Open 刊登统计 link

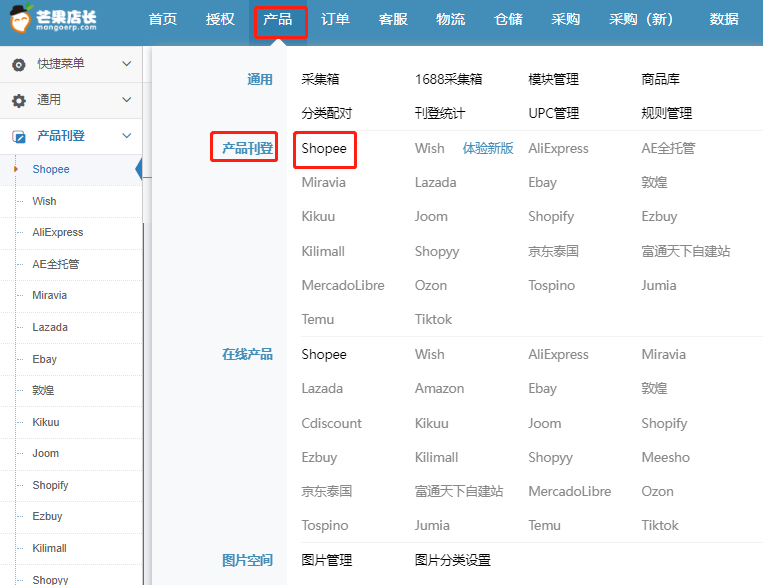point(440,113)
